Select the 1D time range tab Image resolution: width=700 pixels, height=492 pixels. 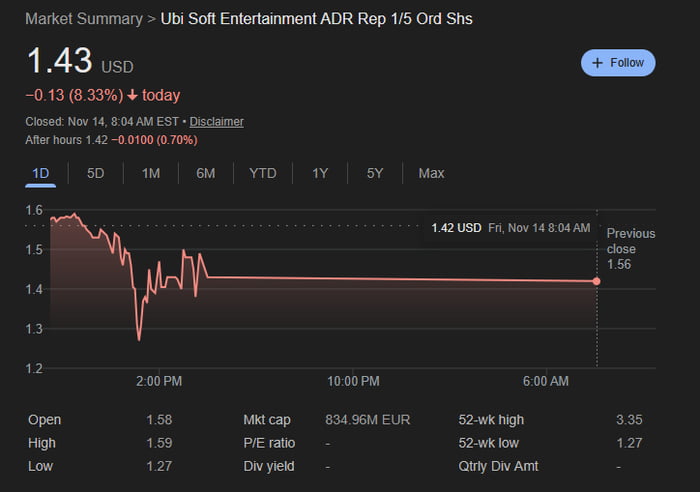[x=41, y=173]
